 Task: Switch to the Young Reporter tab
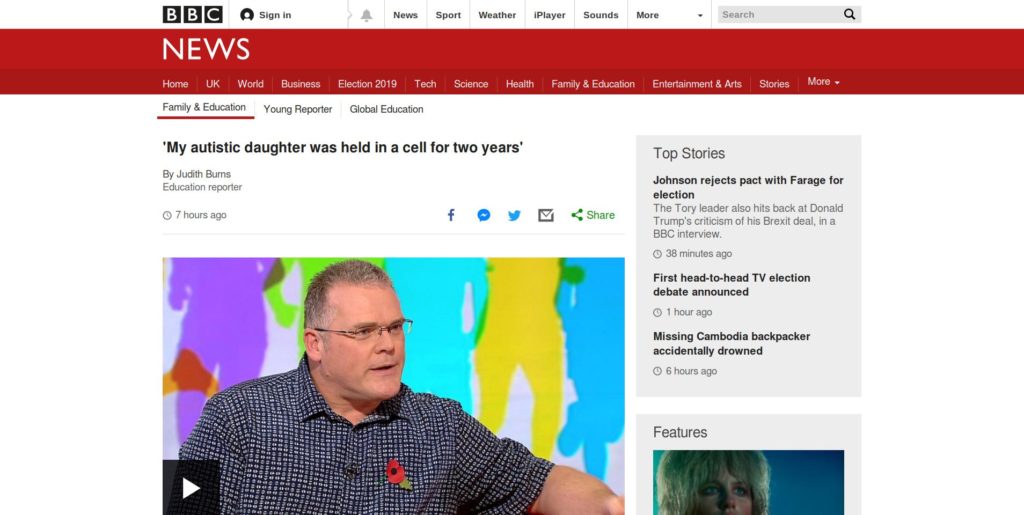298,109
